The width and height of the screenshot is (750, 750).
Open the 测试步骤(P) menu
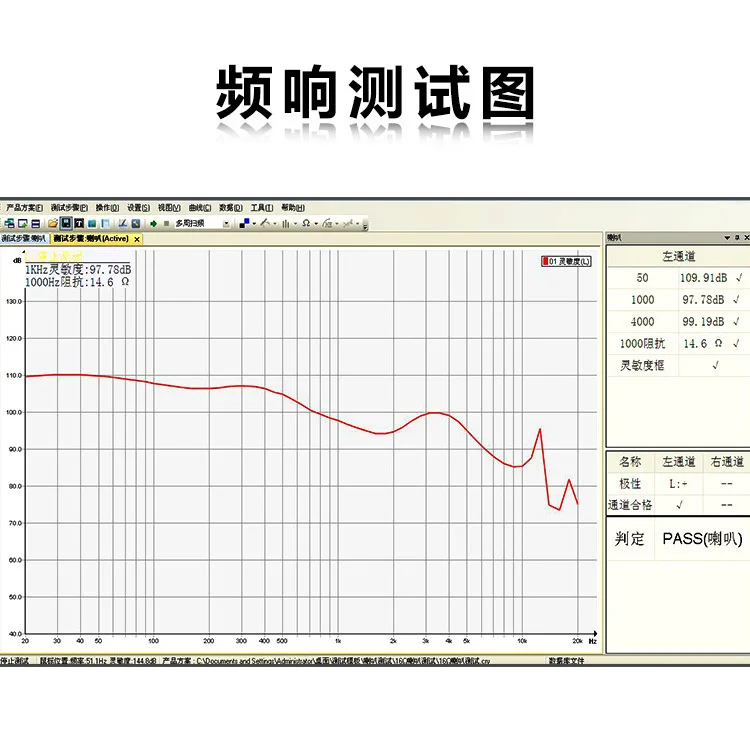pyautogui.click(x=69, y=208)
